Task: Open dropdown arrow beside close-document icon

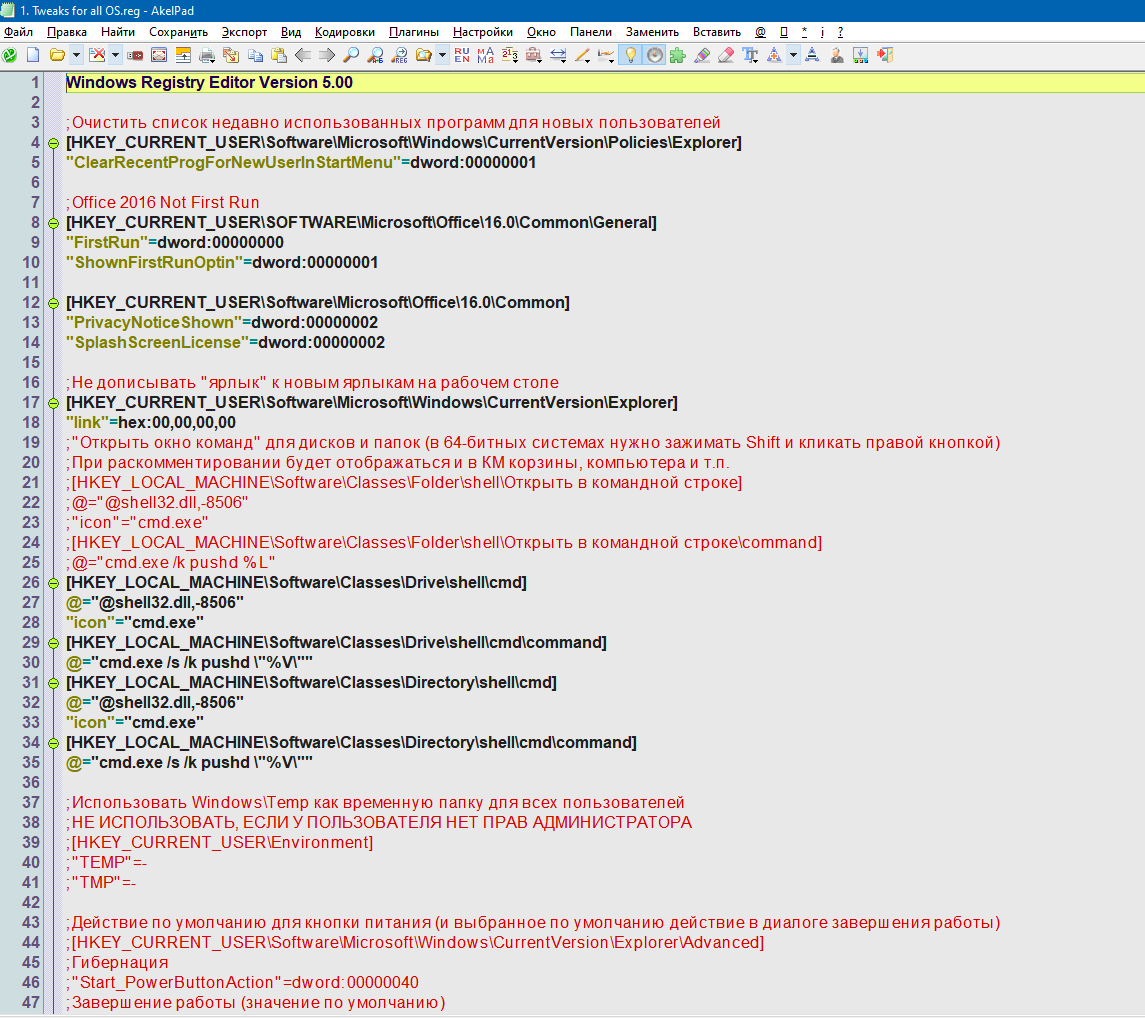Action: (x=115, y=56)
